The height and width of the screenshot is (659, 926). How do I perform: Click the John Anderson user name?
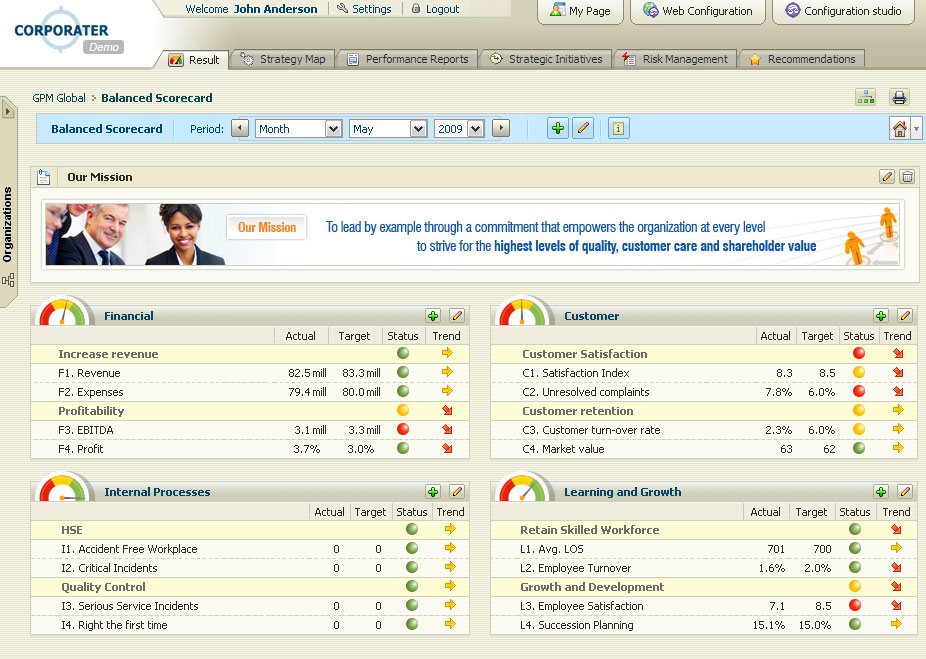click(x=275, y=9)
